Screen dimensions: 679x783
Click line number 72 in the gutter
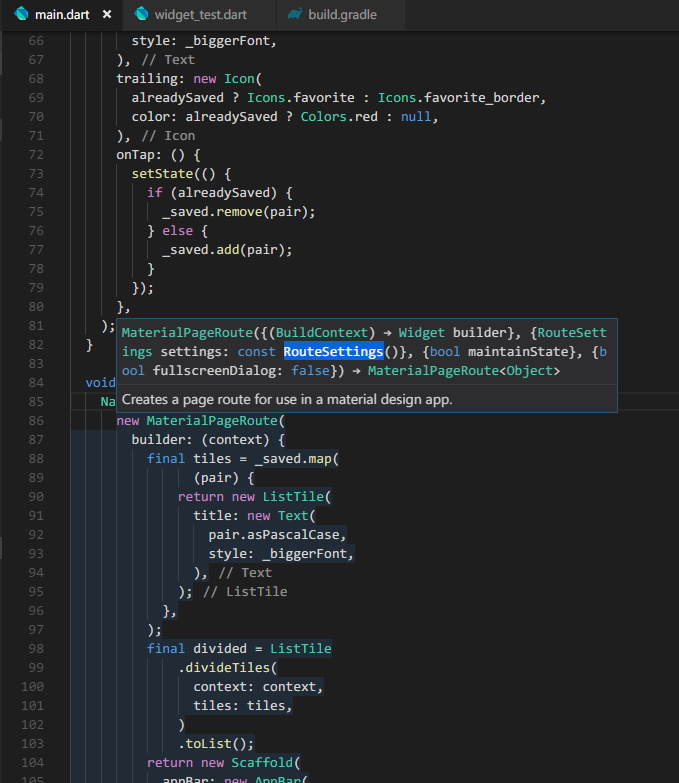coord(36,155)
